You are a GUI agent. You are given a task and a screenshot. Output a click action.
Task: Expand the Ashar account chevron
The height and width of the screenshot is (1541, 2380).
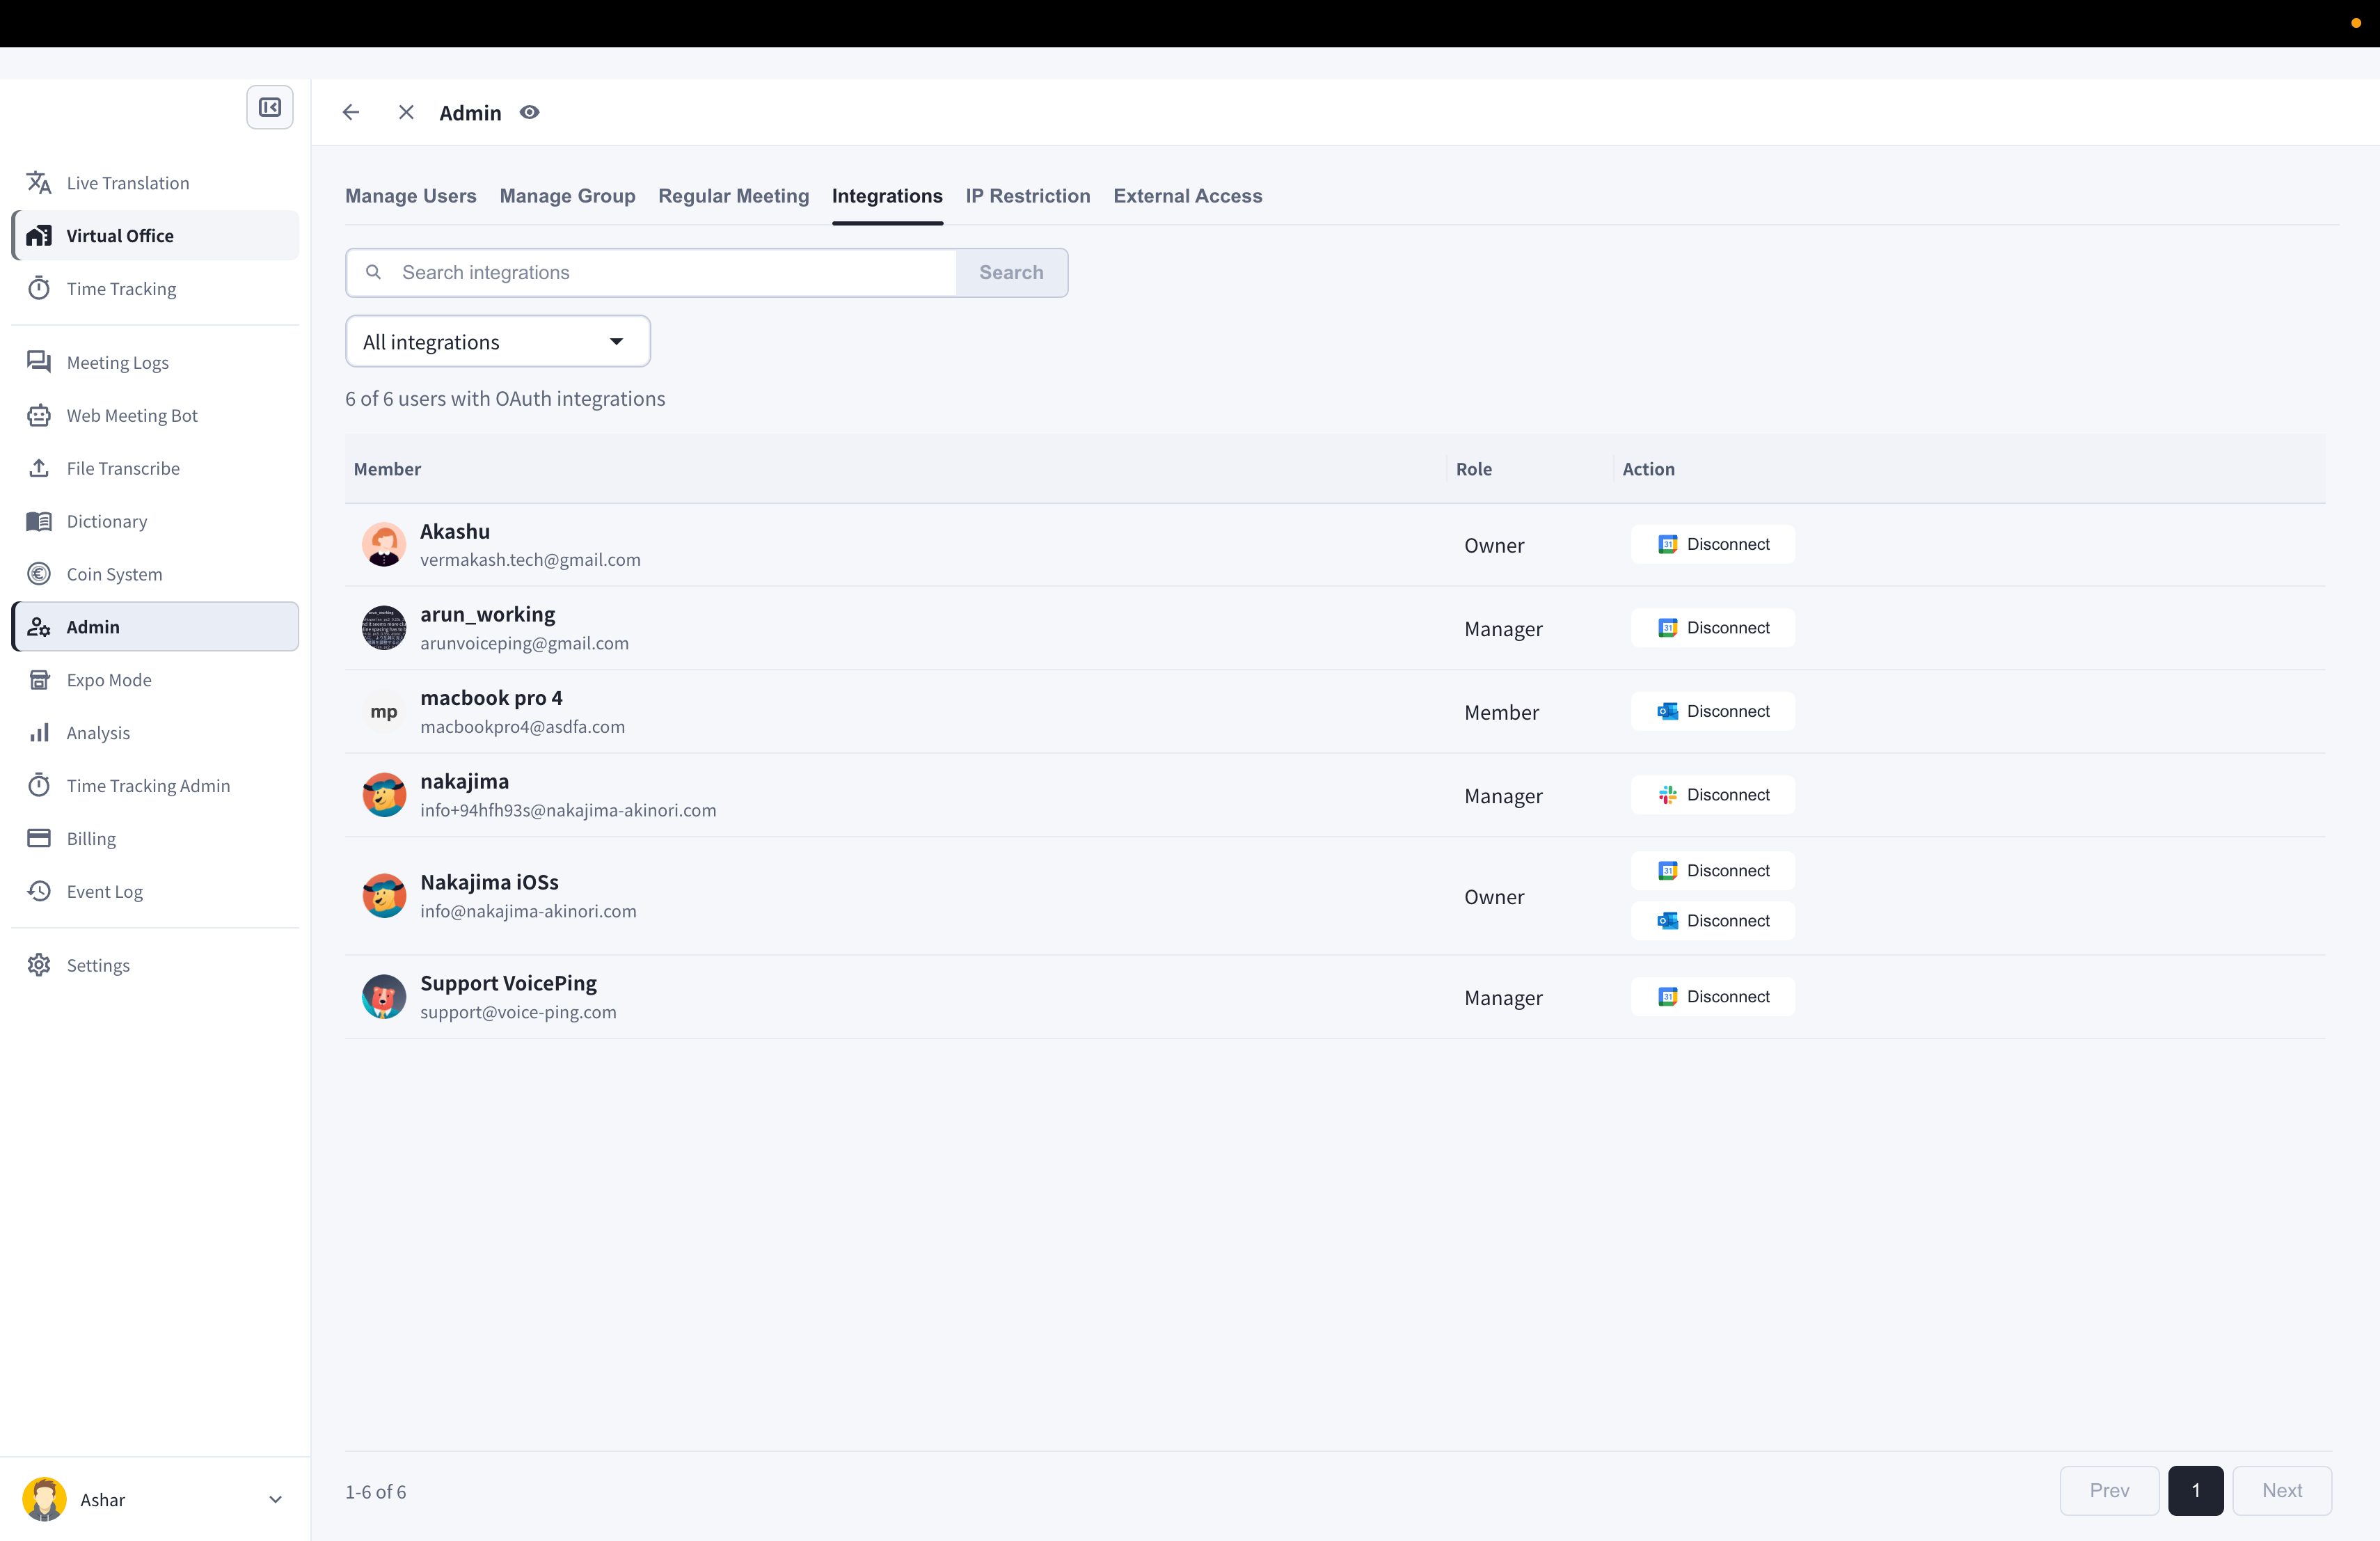pos(275,1499)
